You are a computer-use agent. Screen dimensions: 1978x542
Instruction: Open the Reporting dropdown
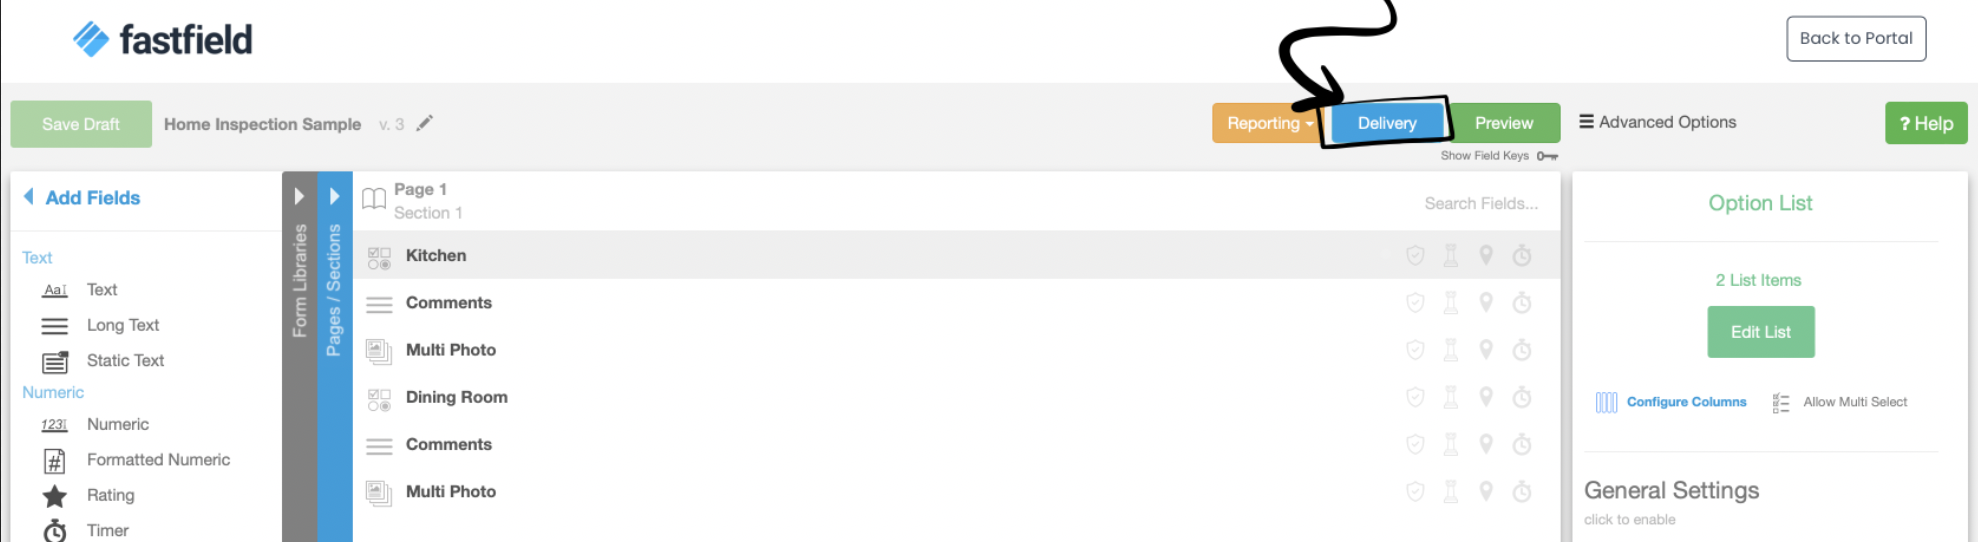click(x=1269, y=123)
